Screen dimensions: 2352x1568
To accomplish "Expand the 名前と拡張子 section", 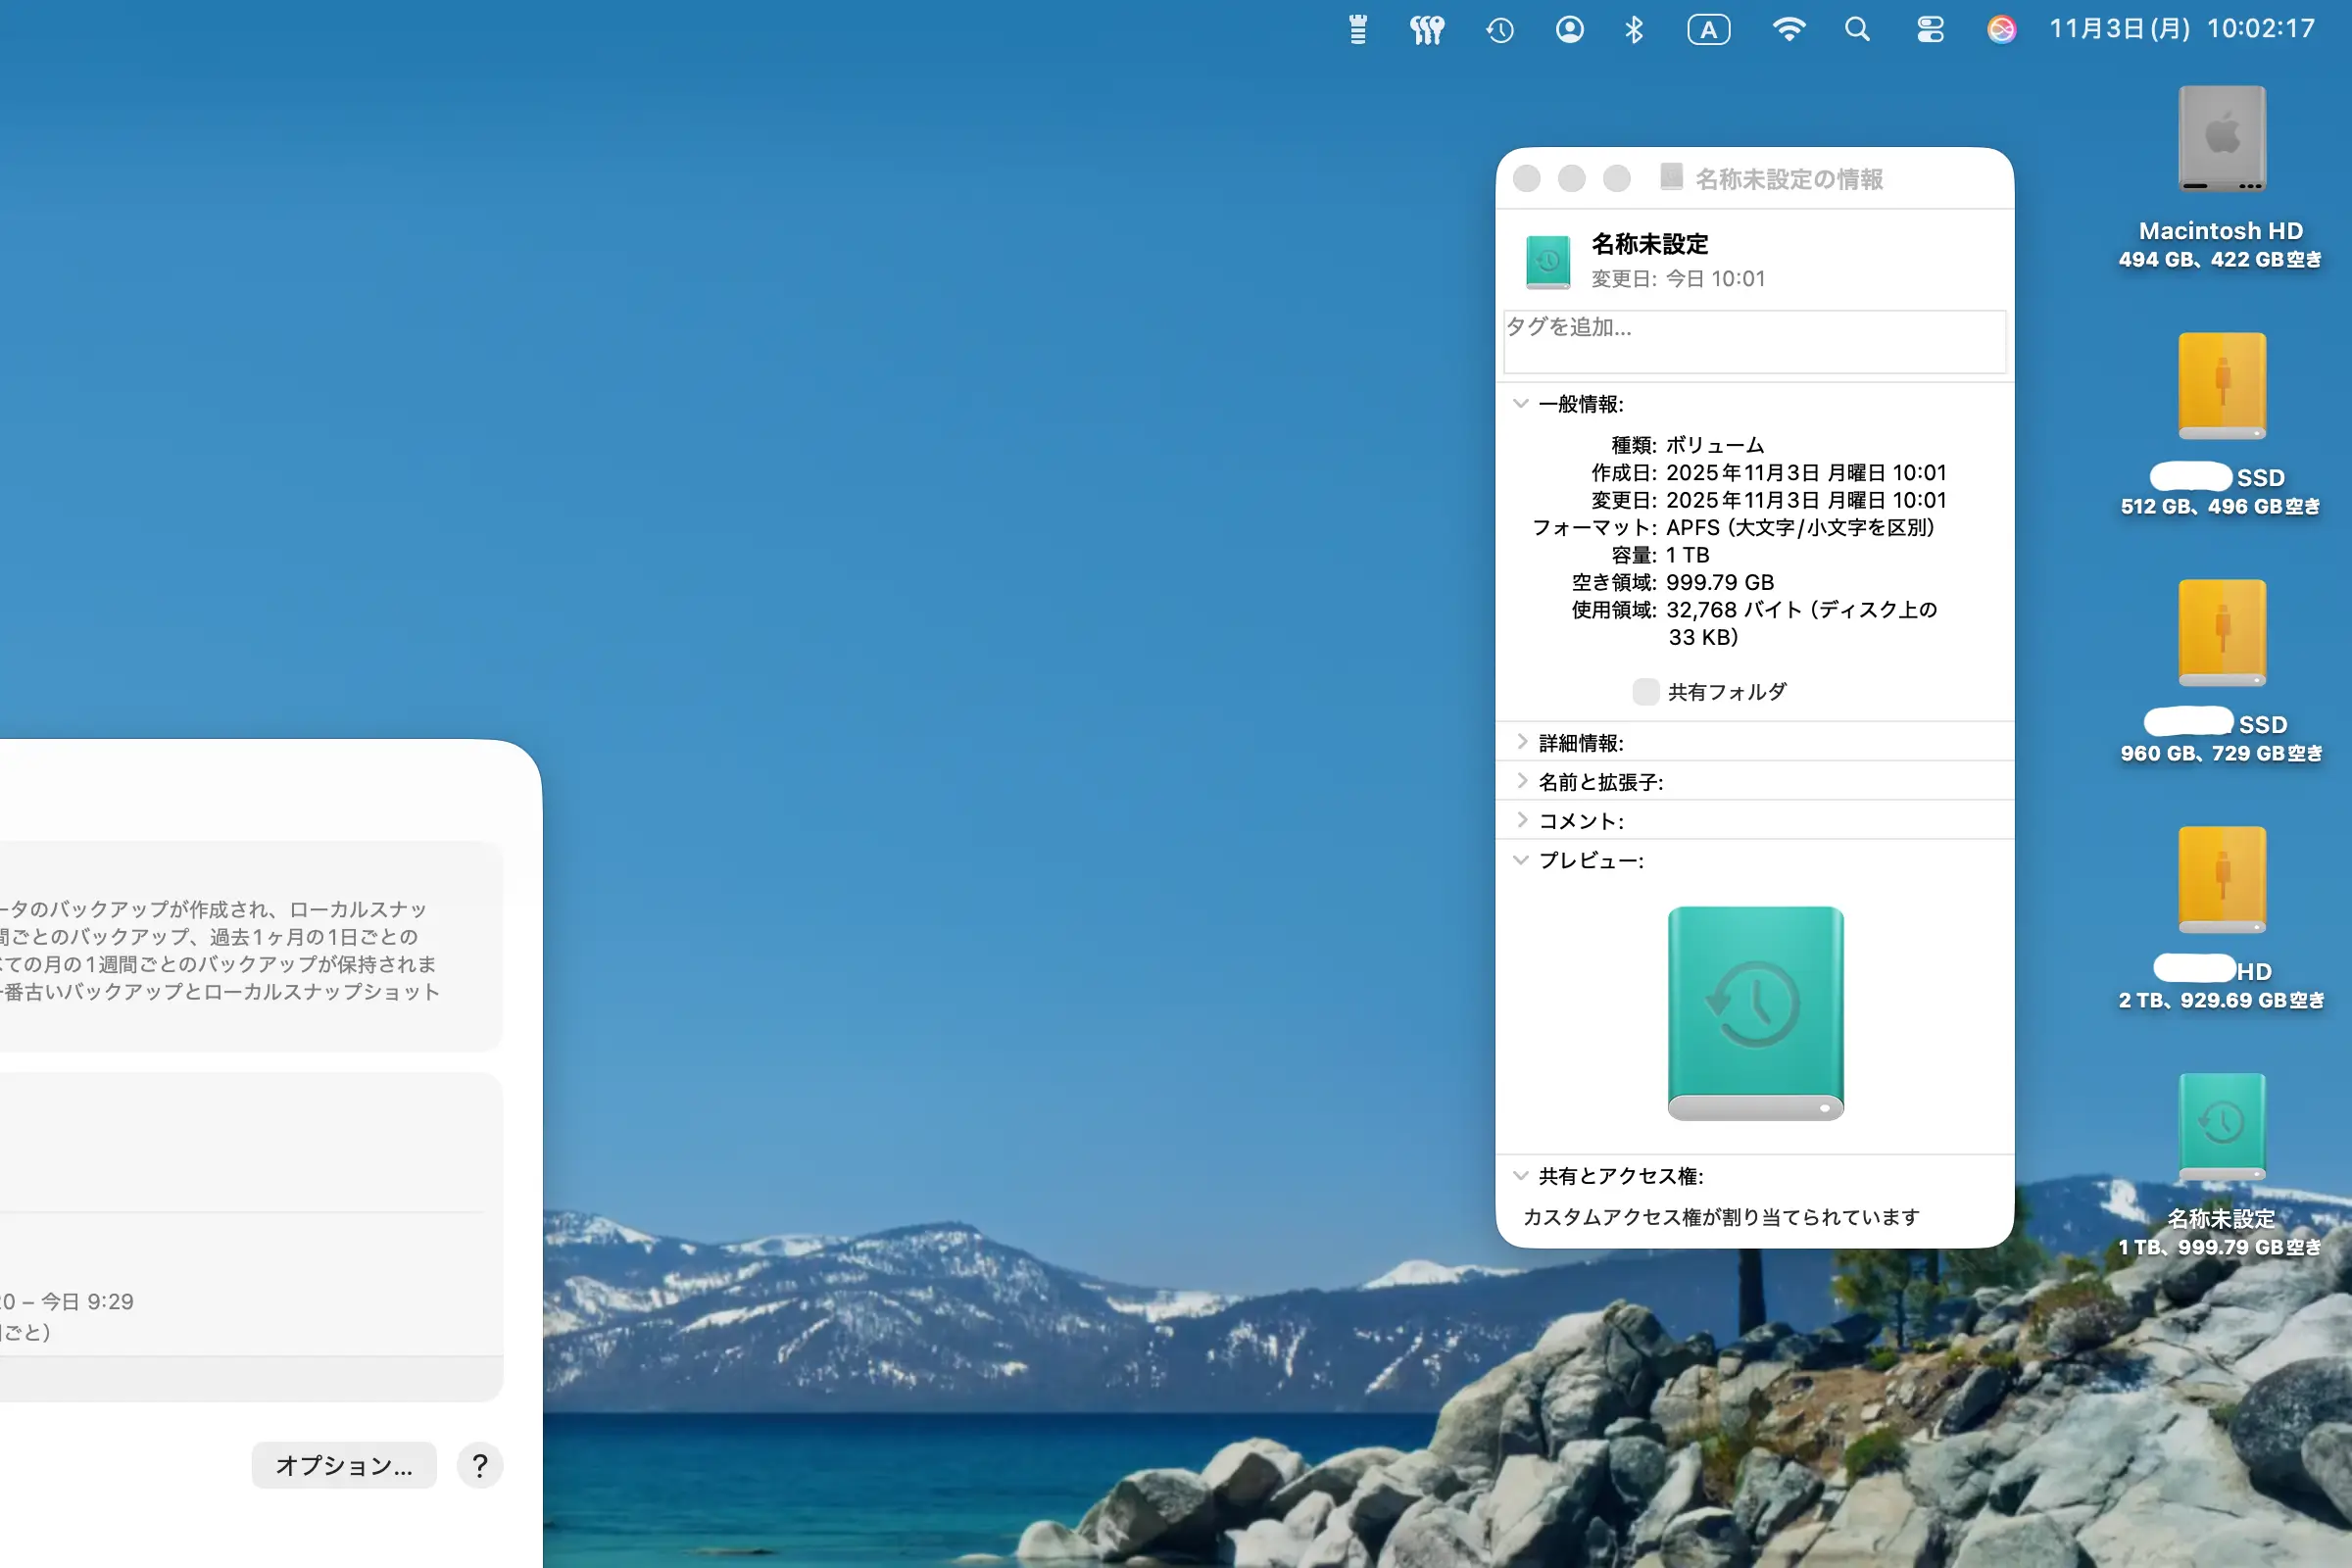I will tap(1521, 781).
